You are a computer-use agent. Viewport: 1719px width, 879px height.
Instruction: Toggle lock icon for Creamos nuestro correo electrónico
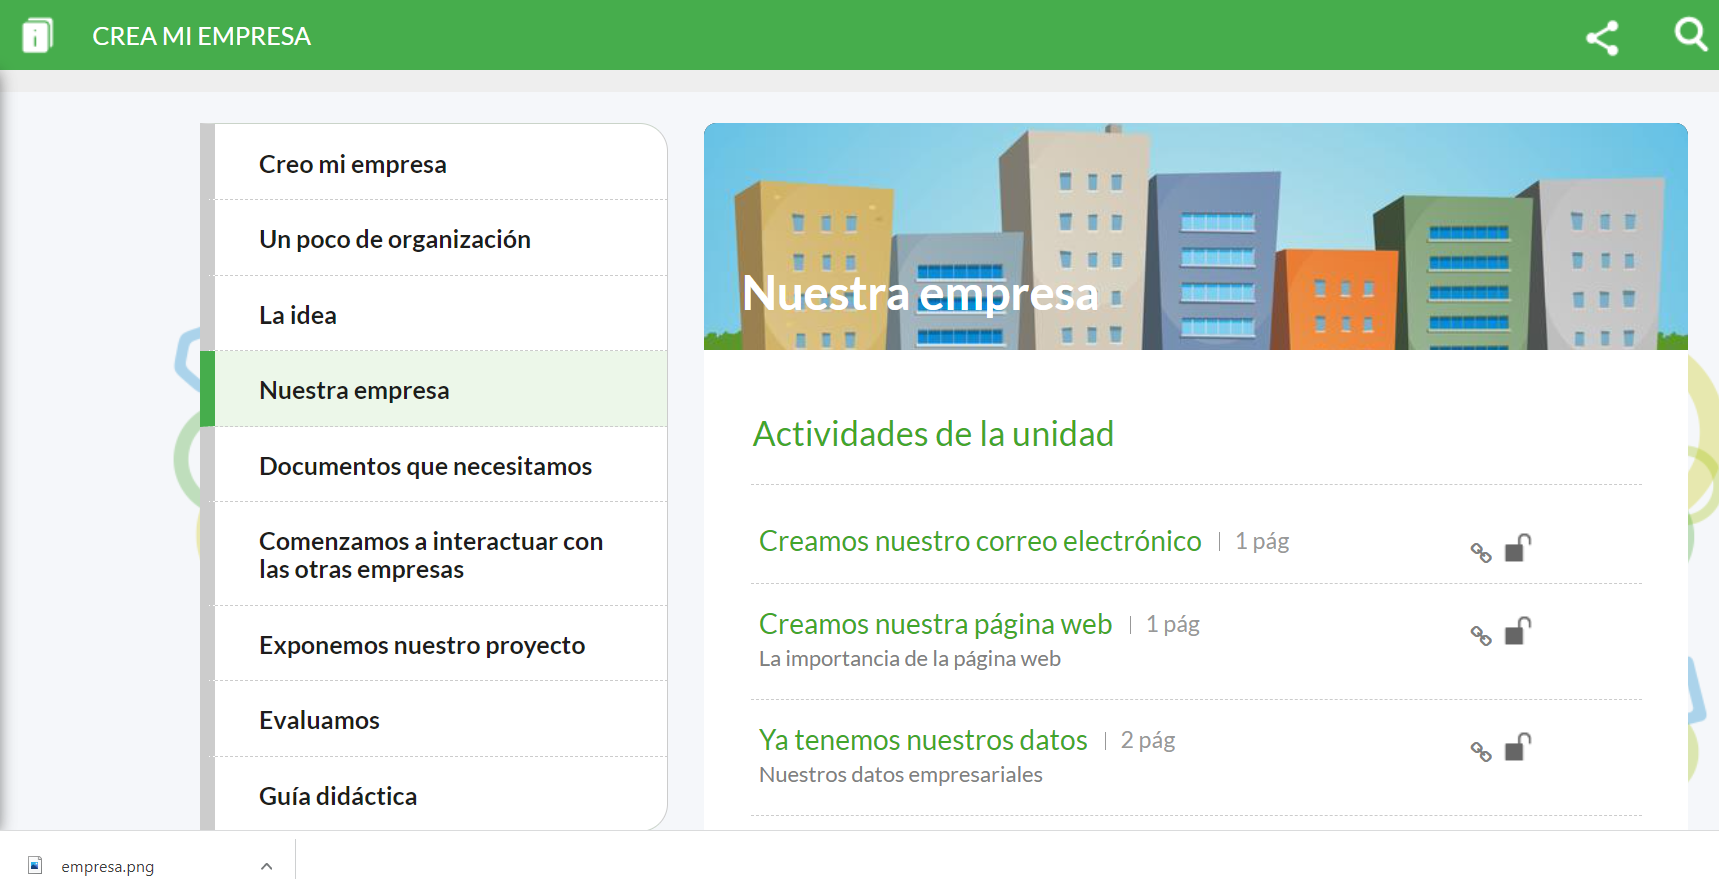coord(1518,547)
